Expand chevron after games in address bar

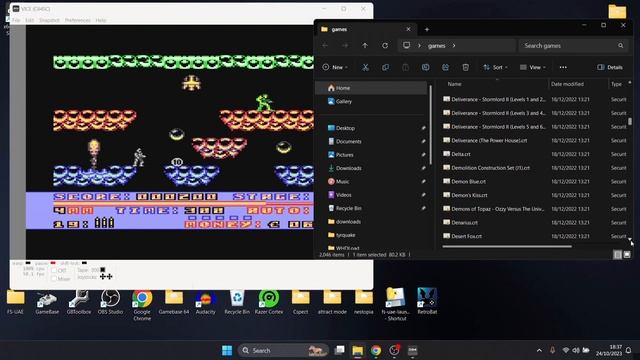(454, 46)
